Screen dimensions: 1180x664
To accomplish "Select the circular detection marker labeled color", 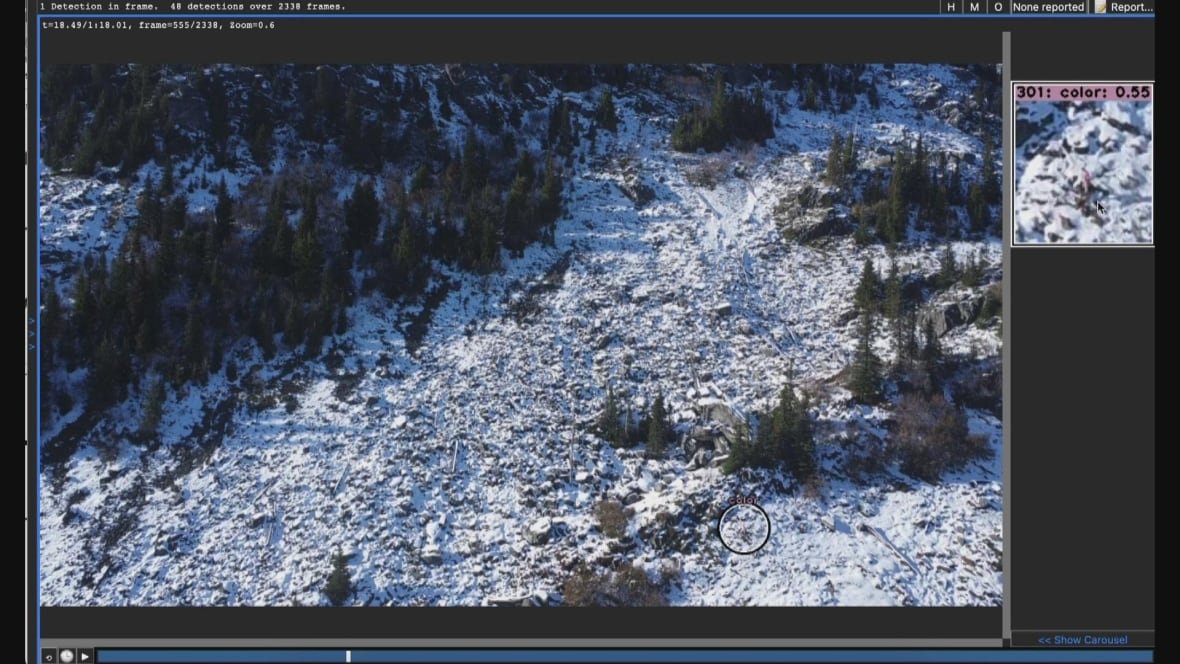I will click(x=743, y=528).
